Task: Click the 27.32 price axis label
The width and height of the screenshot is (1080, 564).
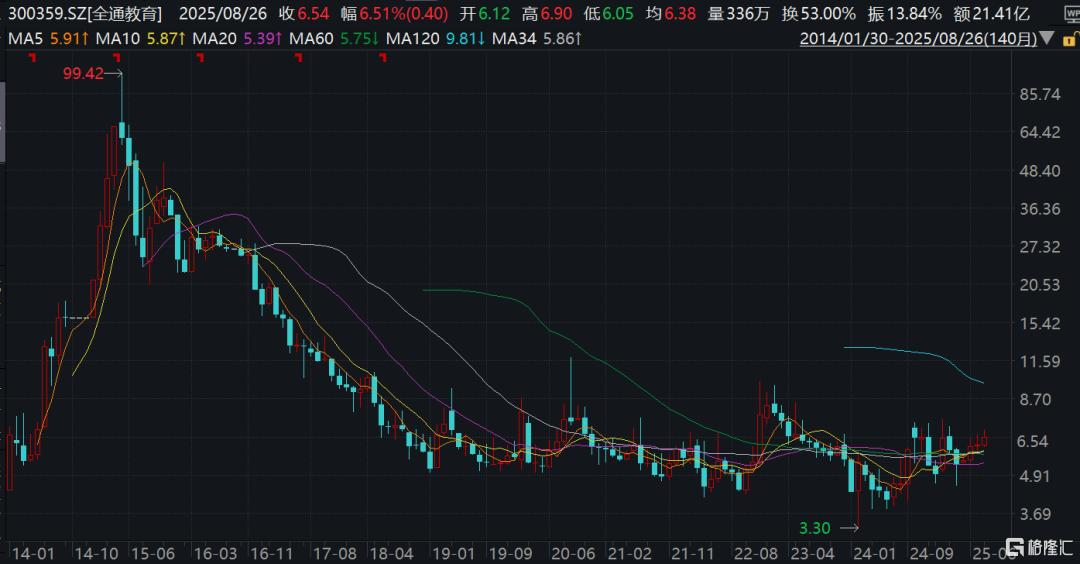Action: 1040,247
